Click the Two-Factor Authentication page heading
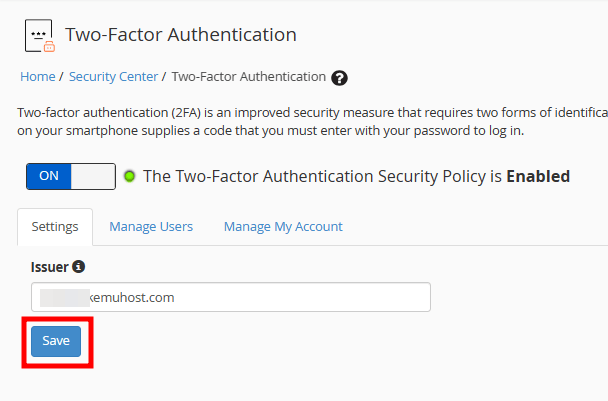This screenshot has width=608, height=401. pos(181,35)
